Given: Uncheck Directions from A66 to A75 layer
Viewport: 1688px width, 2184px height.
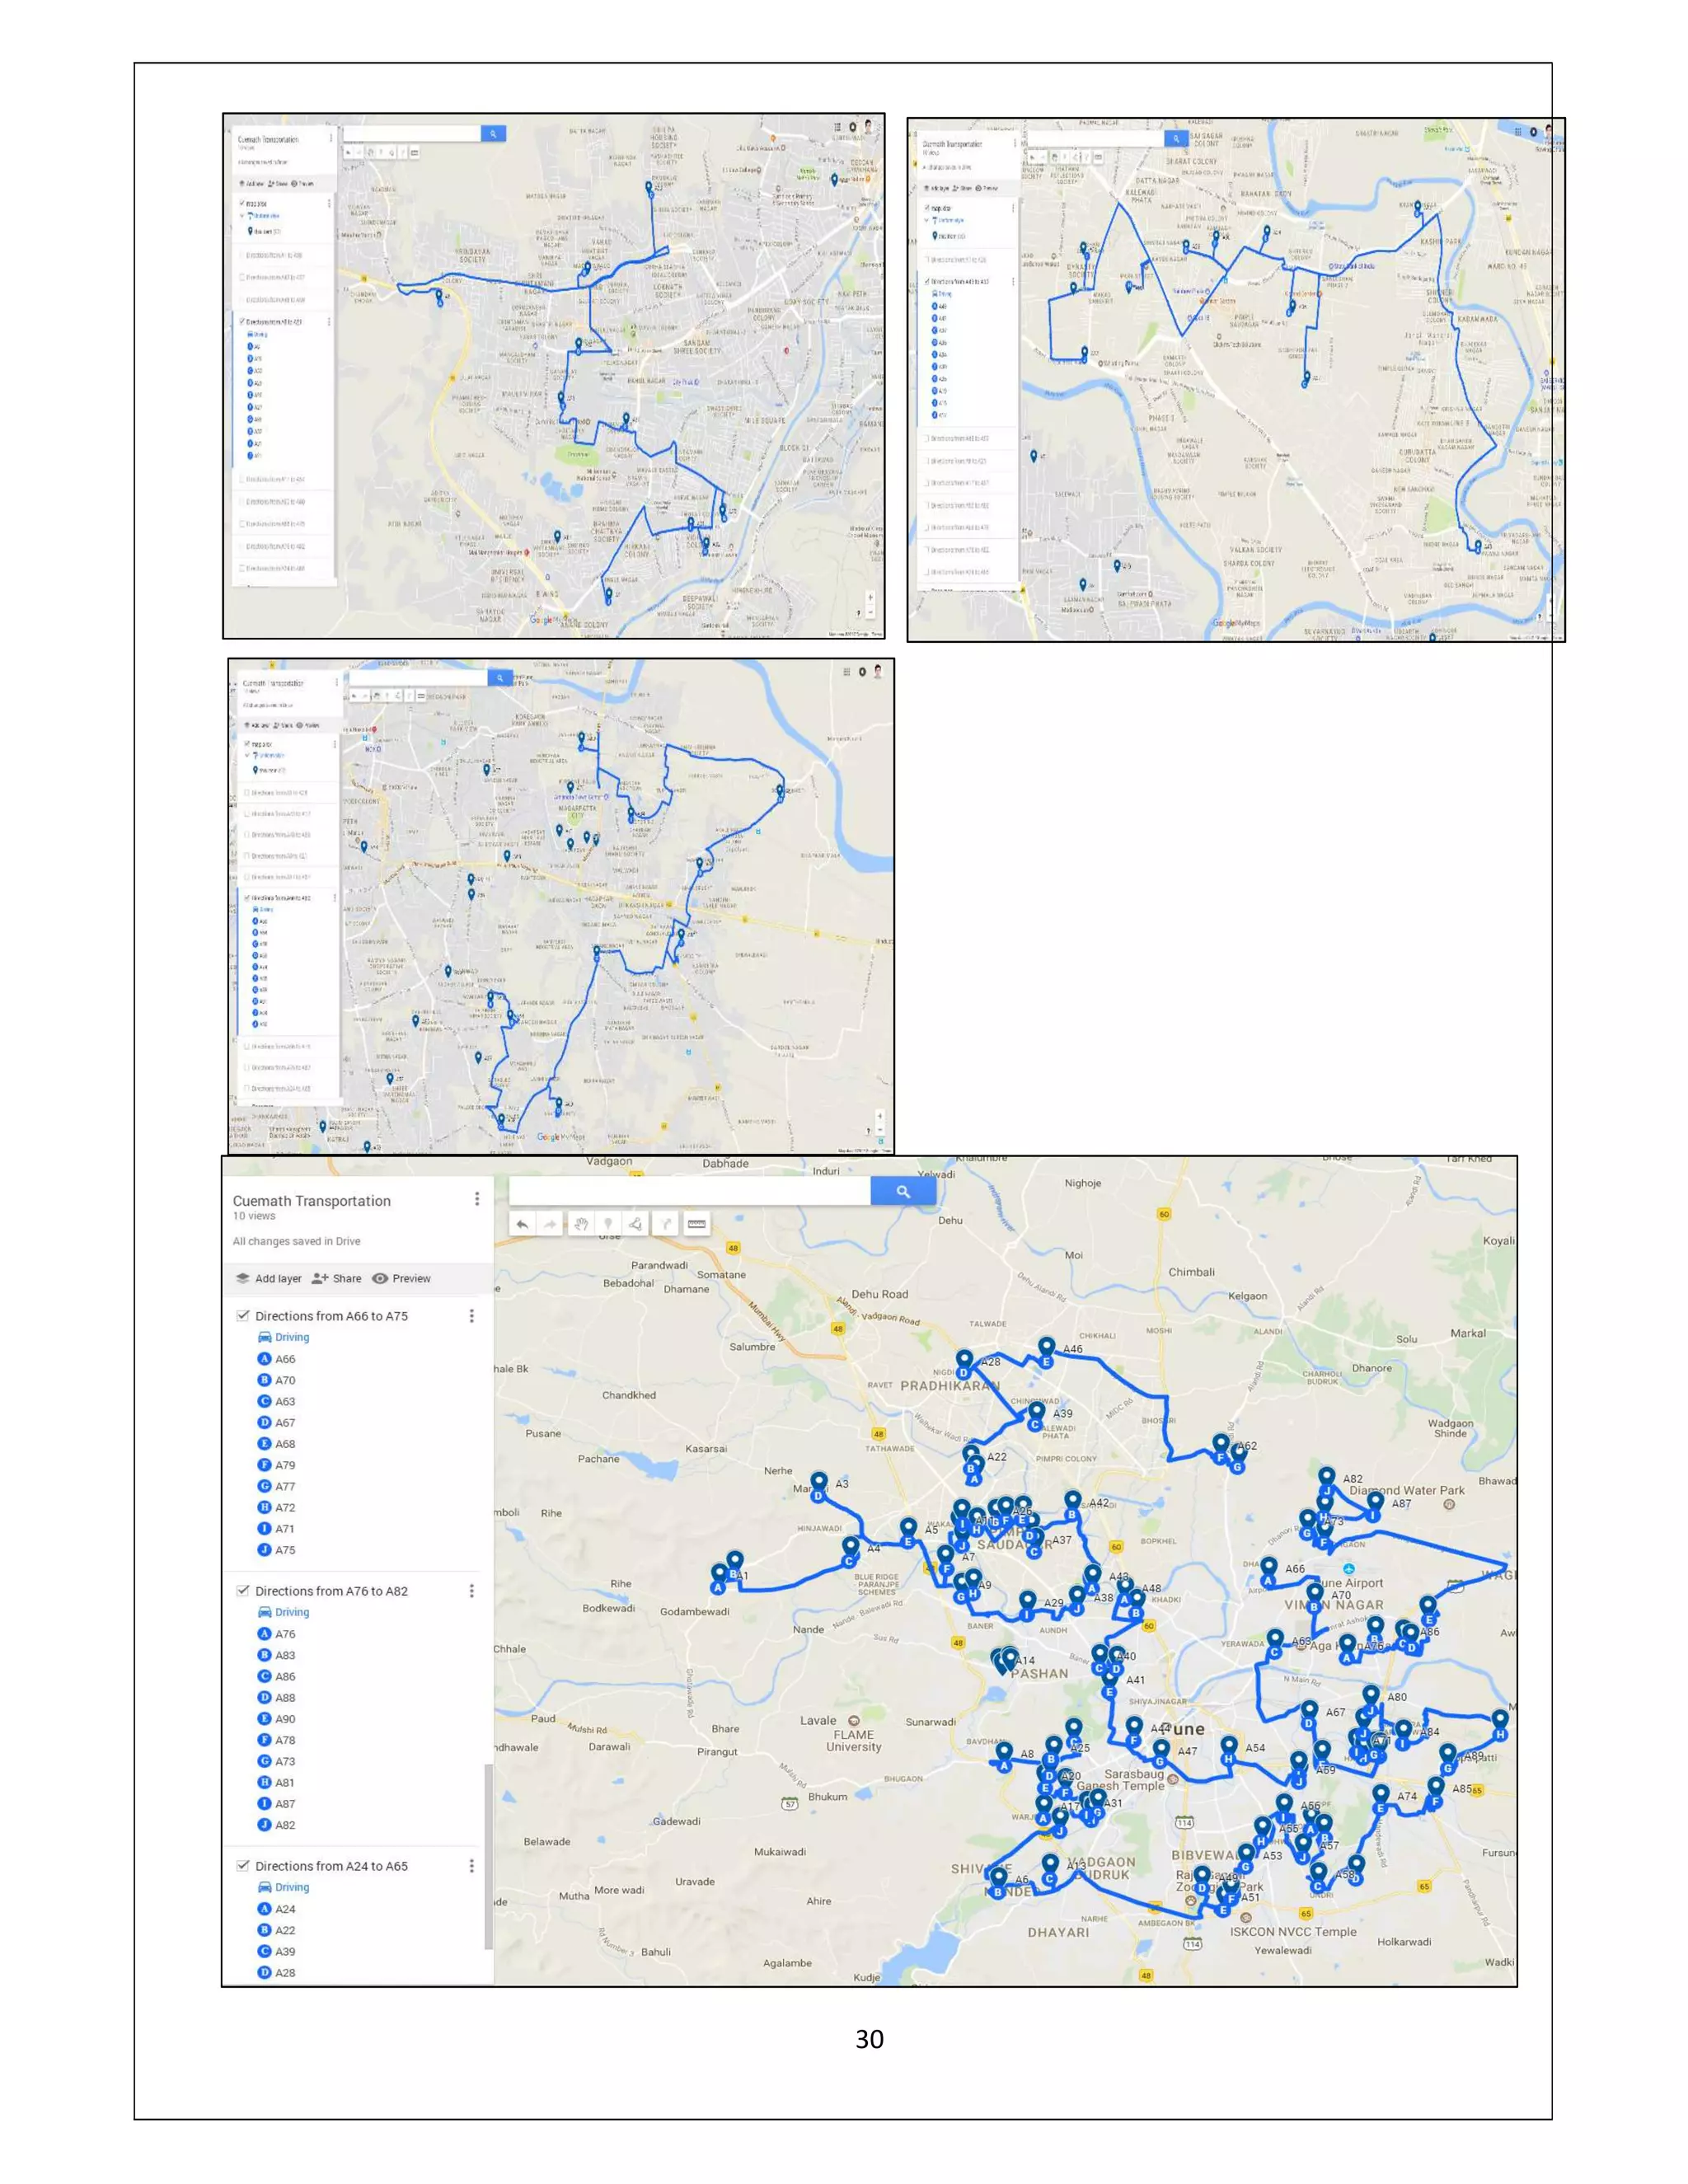Looking at the screenshot, I should point(243,1315).
